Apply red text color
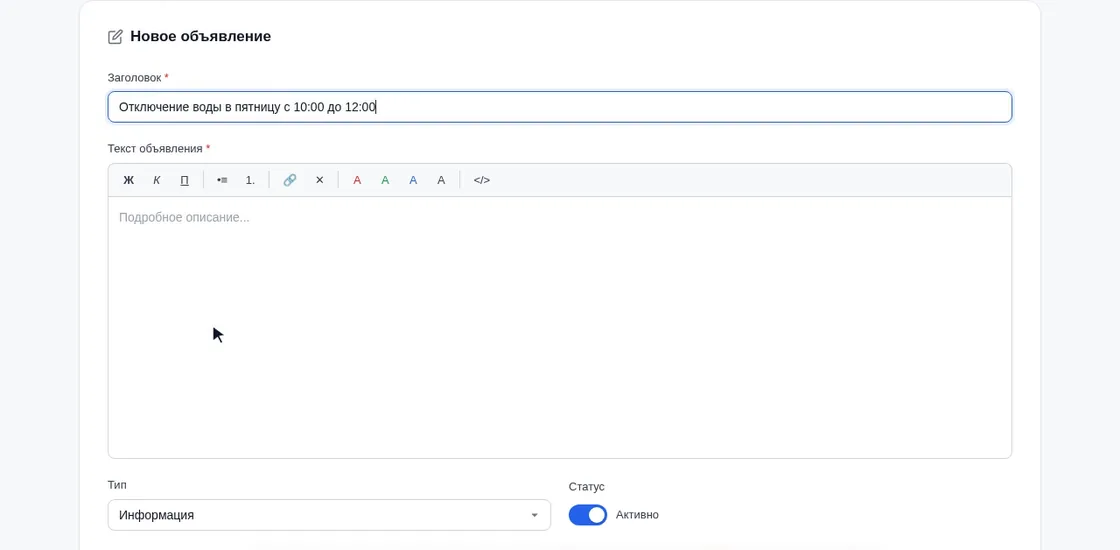The image size is (1120, 550). click(x=357, y=180)
